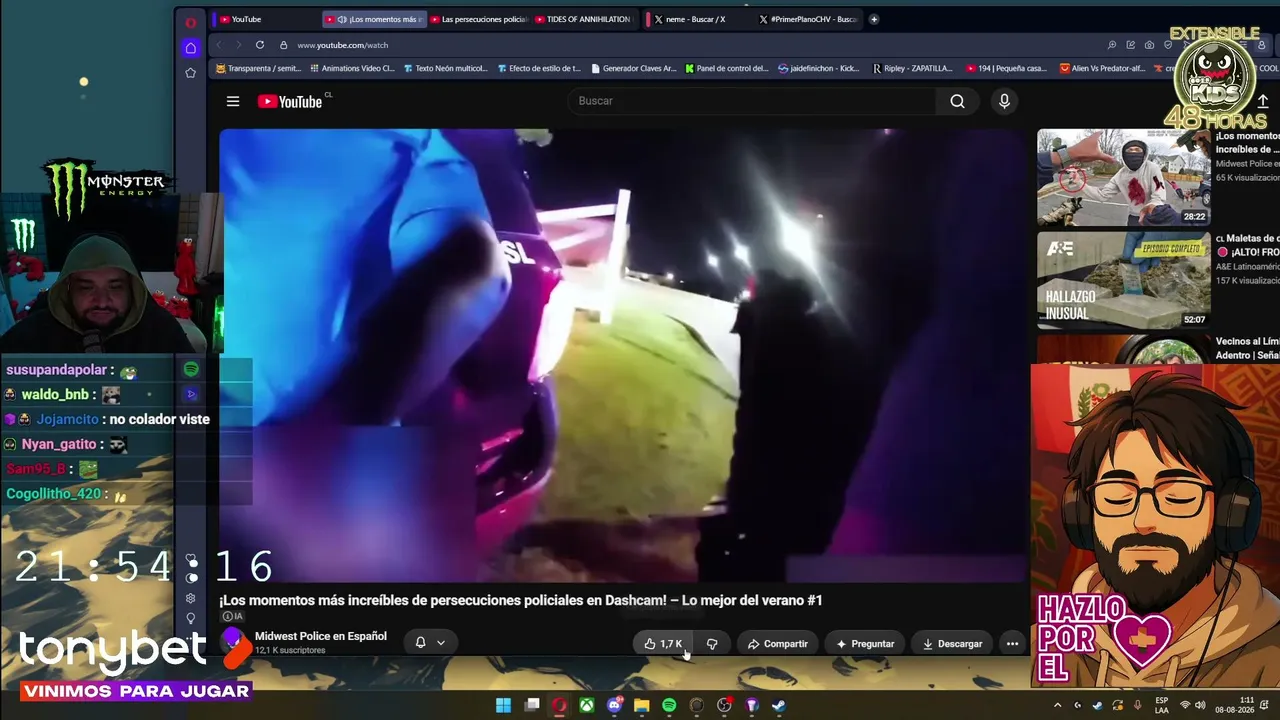Click the Compartir share button
This screenshot has height=720, width=1280.
[x=778, y=644]
